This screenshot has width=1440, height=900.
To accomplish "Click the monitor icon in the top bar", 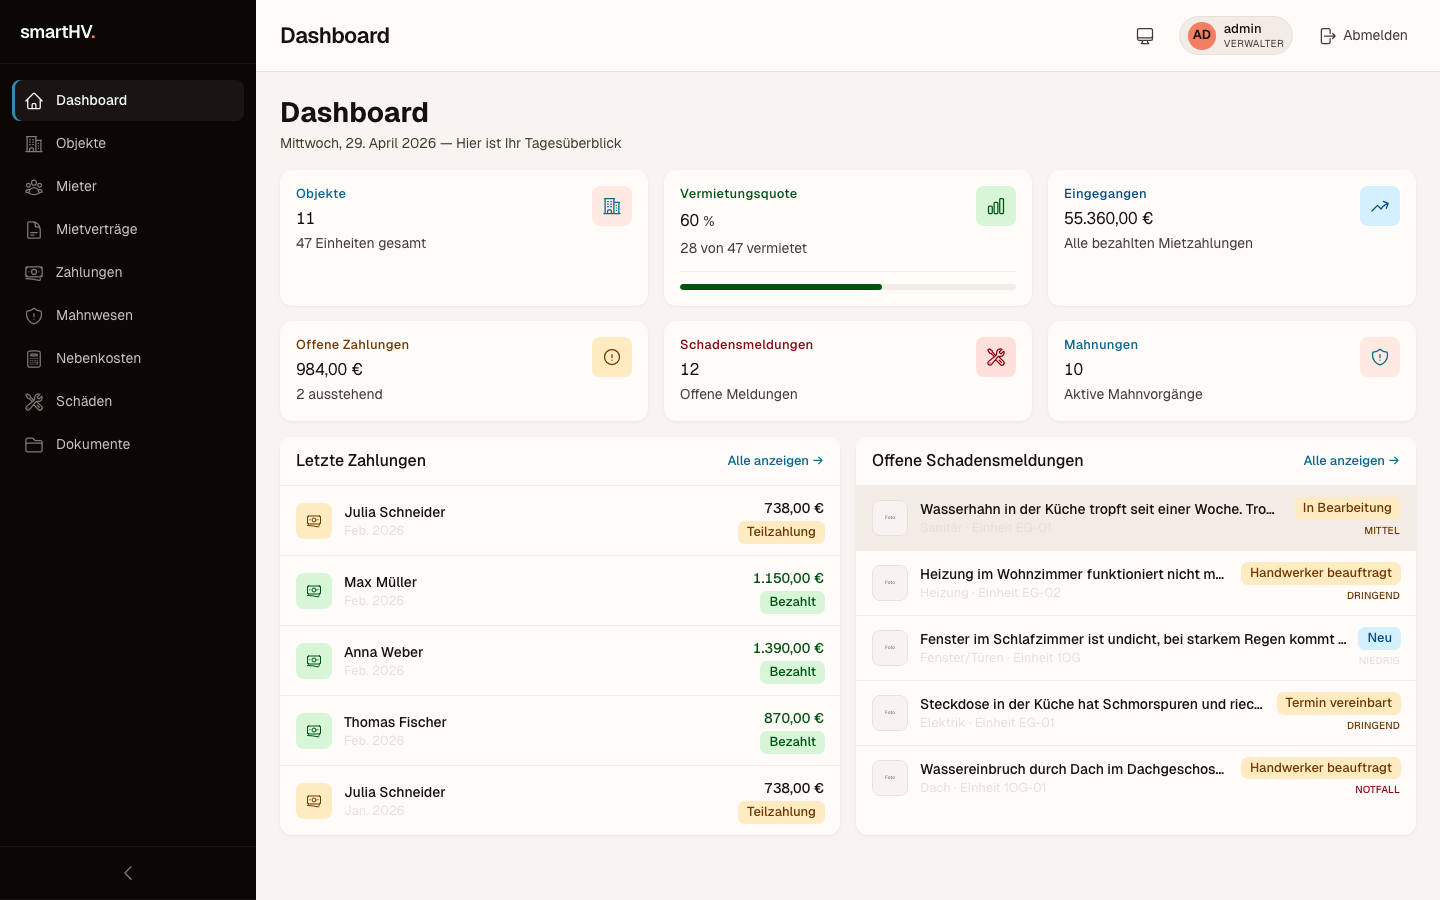I will 1144,35.
